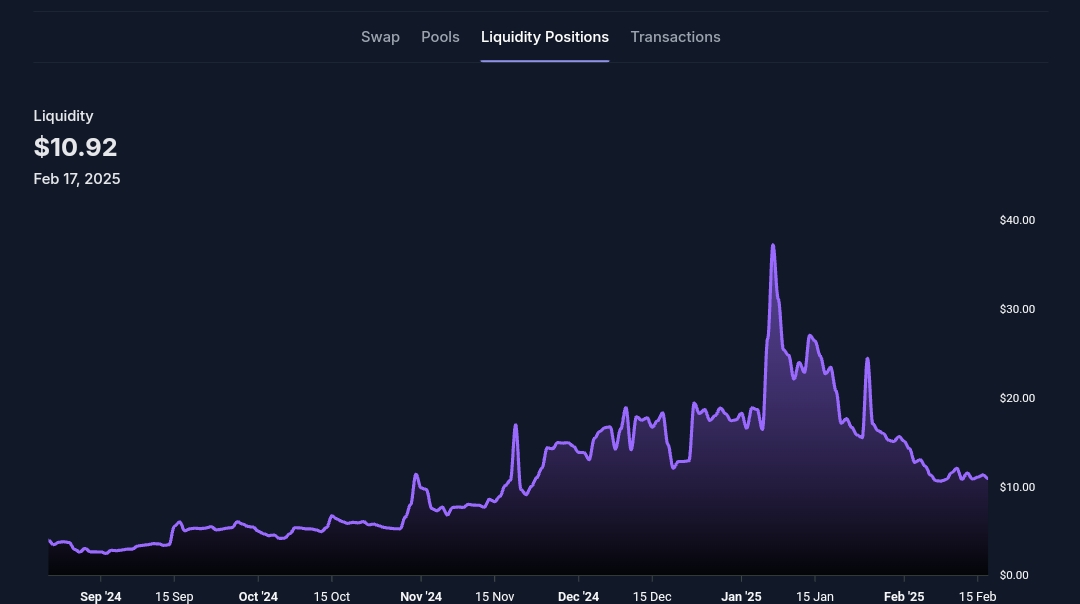Viewport: 1080px width, 604px height.
Task: Click the 15 Dec x-axis label
Action: (x=652, y=596)
